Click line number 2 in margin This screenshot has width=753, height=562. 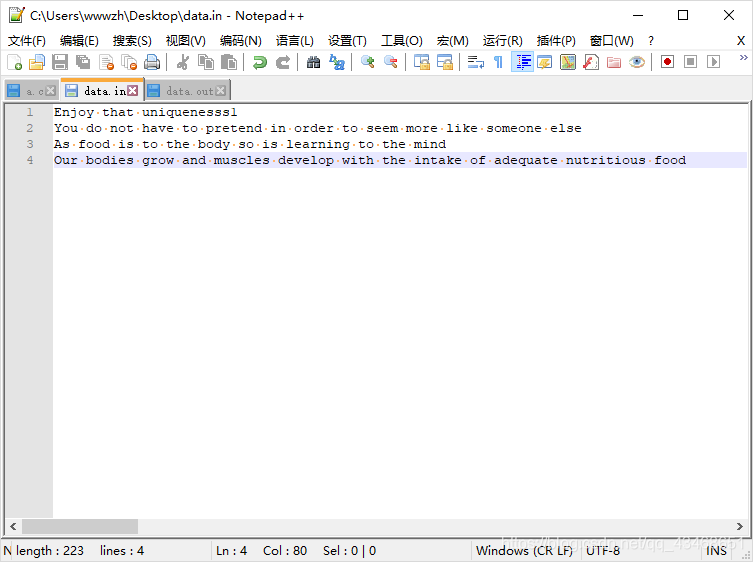click(30, 128)
